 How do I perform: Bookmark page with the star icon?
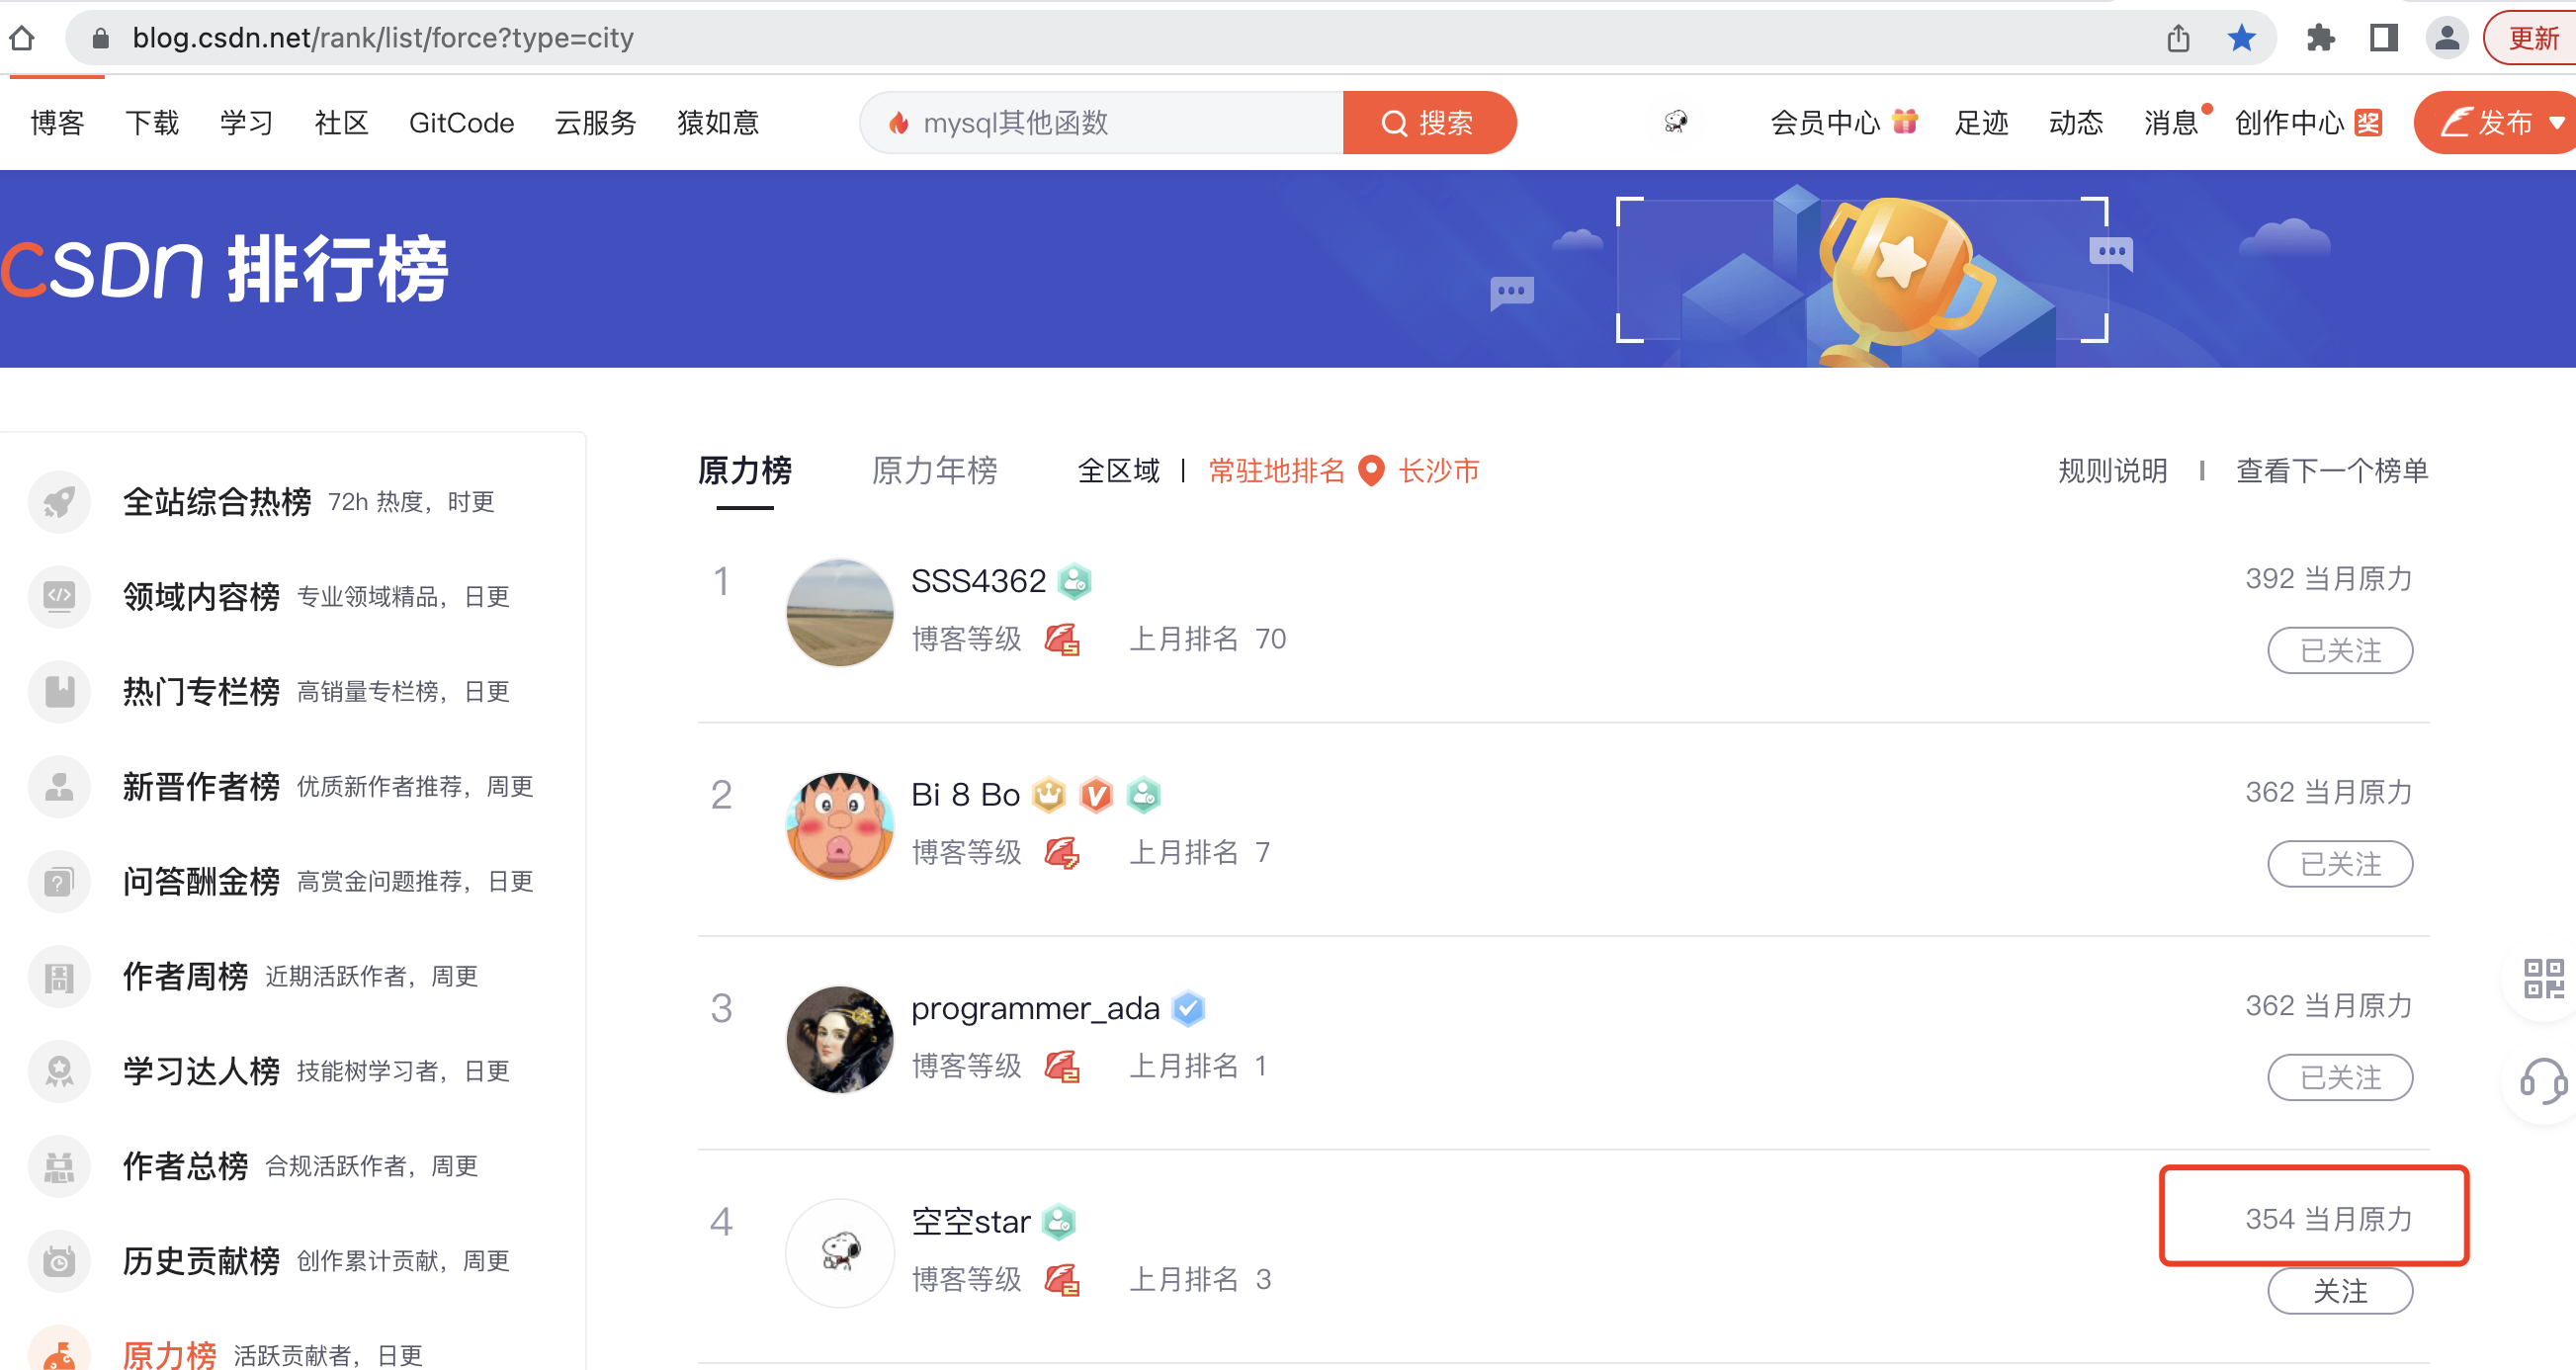point(2241,38)
